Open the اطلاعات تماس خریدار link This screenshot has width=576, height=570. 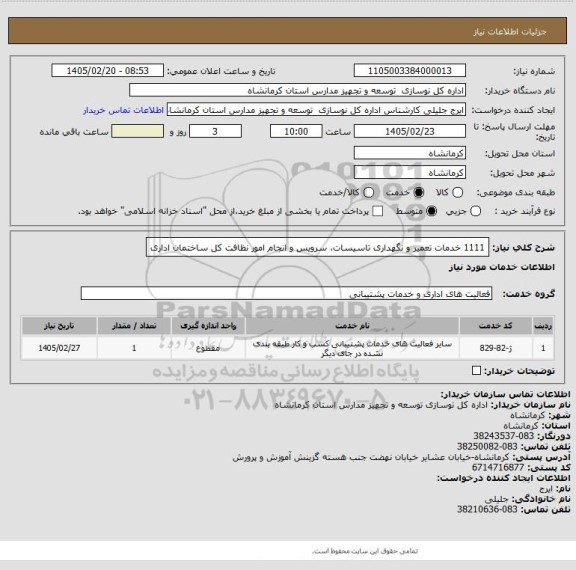tap(123, 110)
